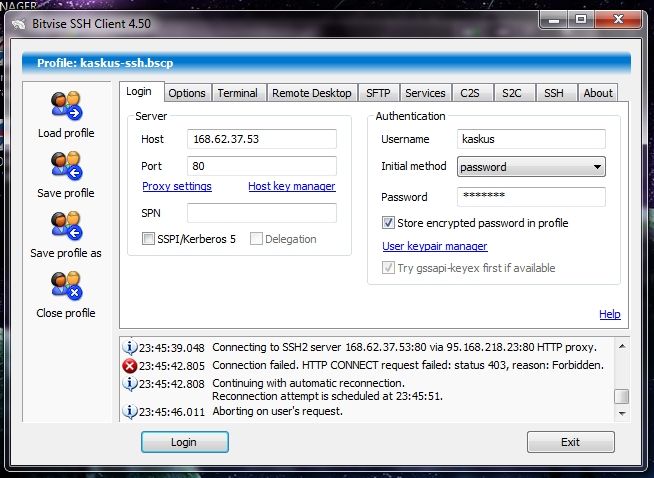
Task: Click the log scrollbar up arrow
Action: pos(622,346)
